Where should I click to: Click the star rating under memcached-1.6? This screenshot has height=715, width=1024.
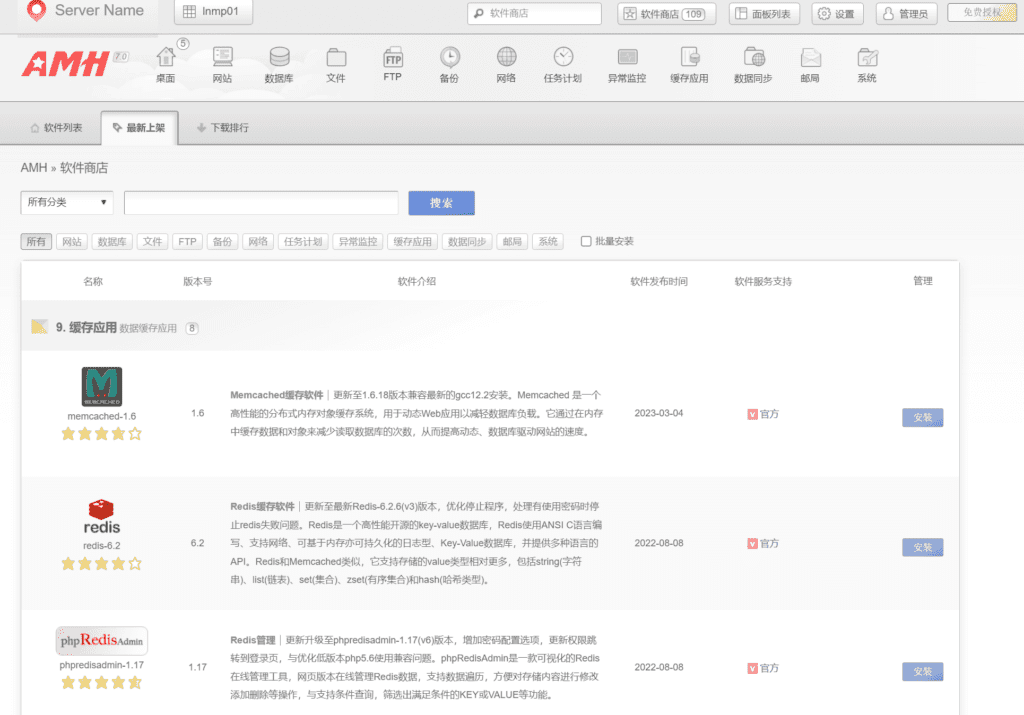coord(102,434)
